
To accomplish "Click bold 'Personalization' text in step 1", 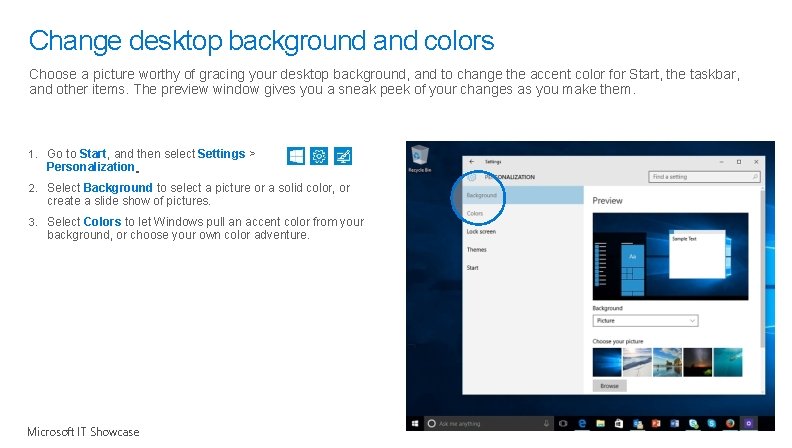I will [x=90, y=167].
